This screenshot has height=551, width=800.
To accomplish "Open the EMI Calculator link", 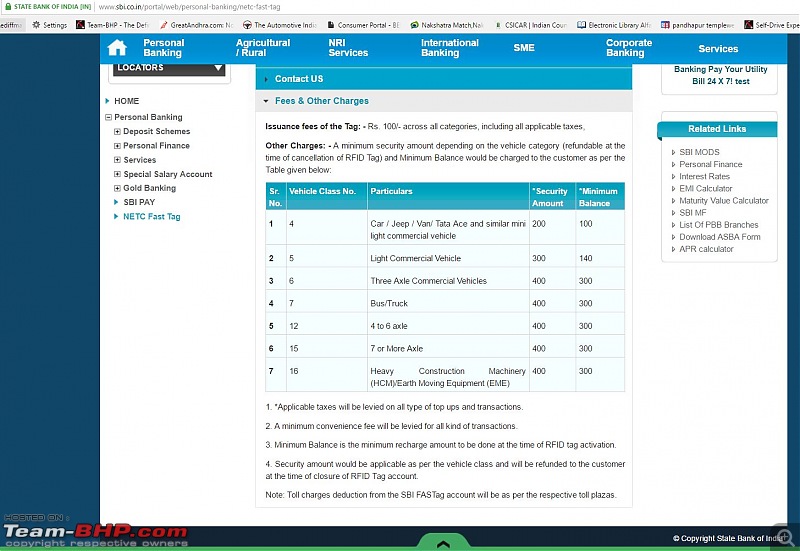I will tap(705, 188).
